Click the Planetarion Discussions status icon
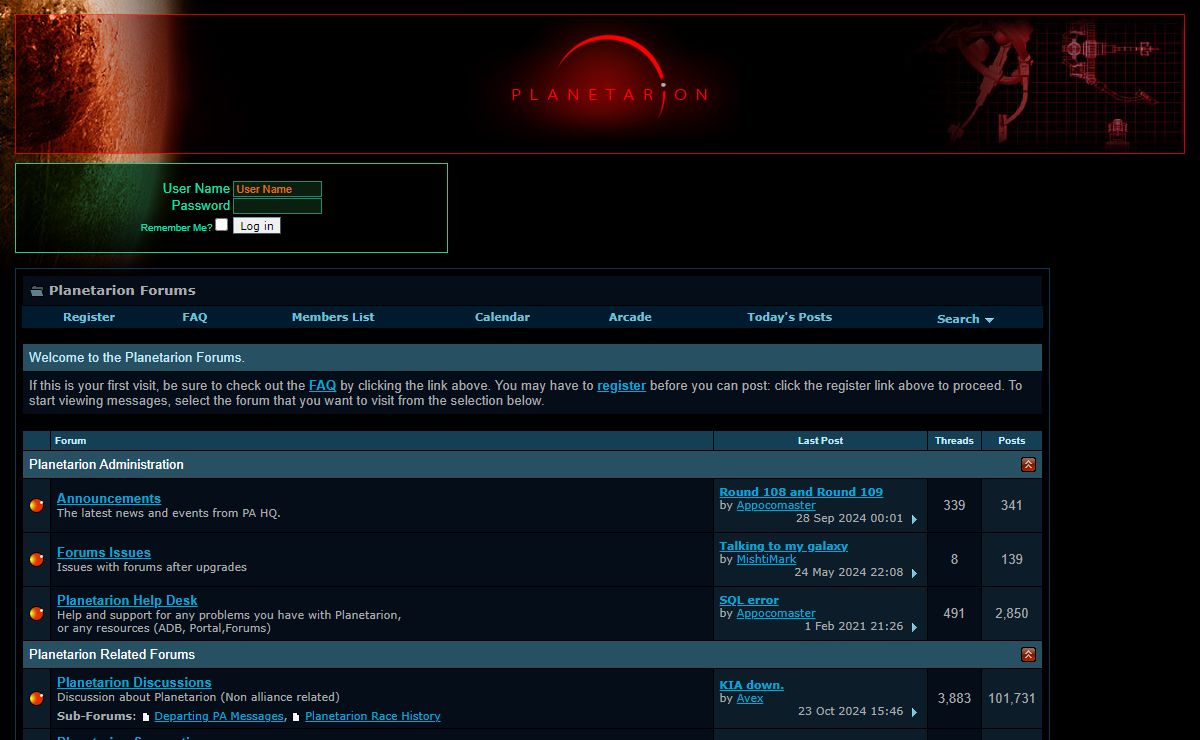 pos(37,698)
